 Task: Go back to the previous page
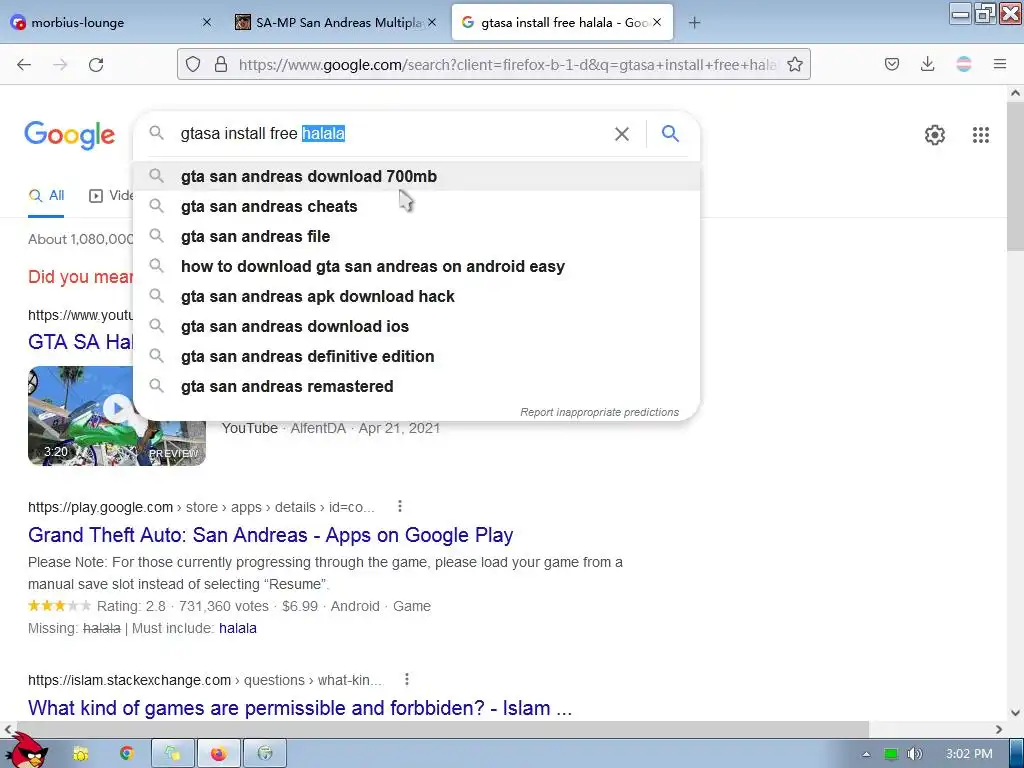click(x=24, y=64)
